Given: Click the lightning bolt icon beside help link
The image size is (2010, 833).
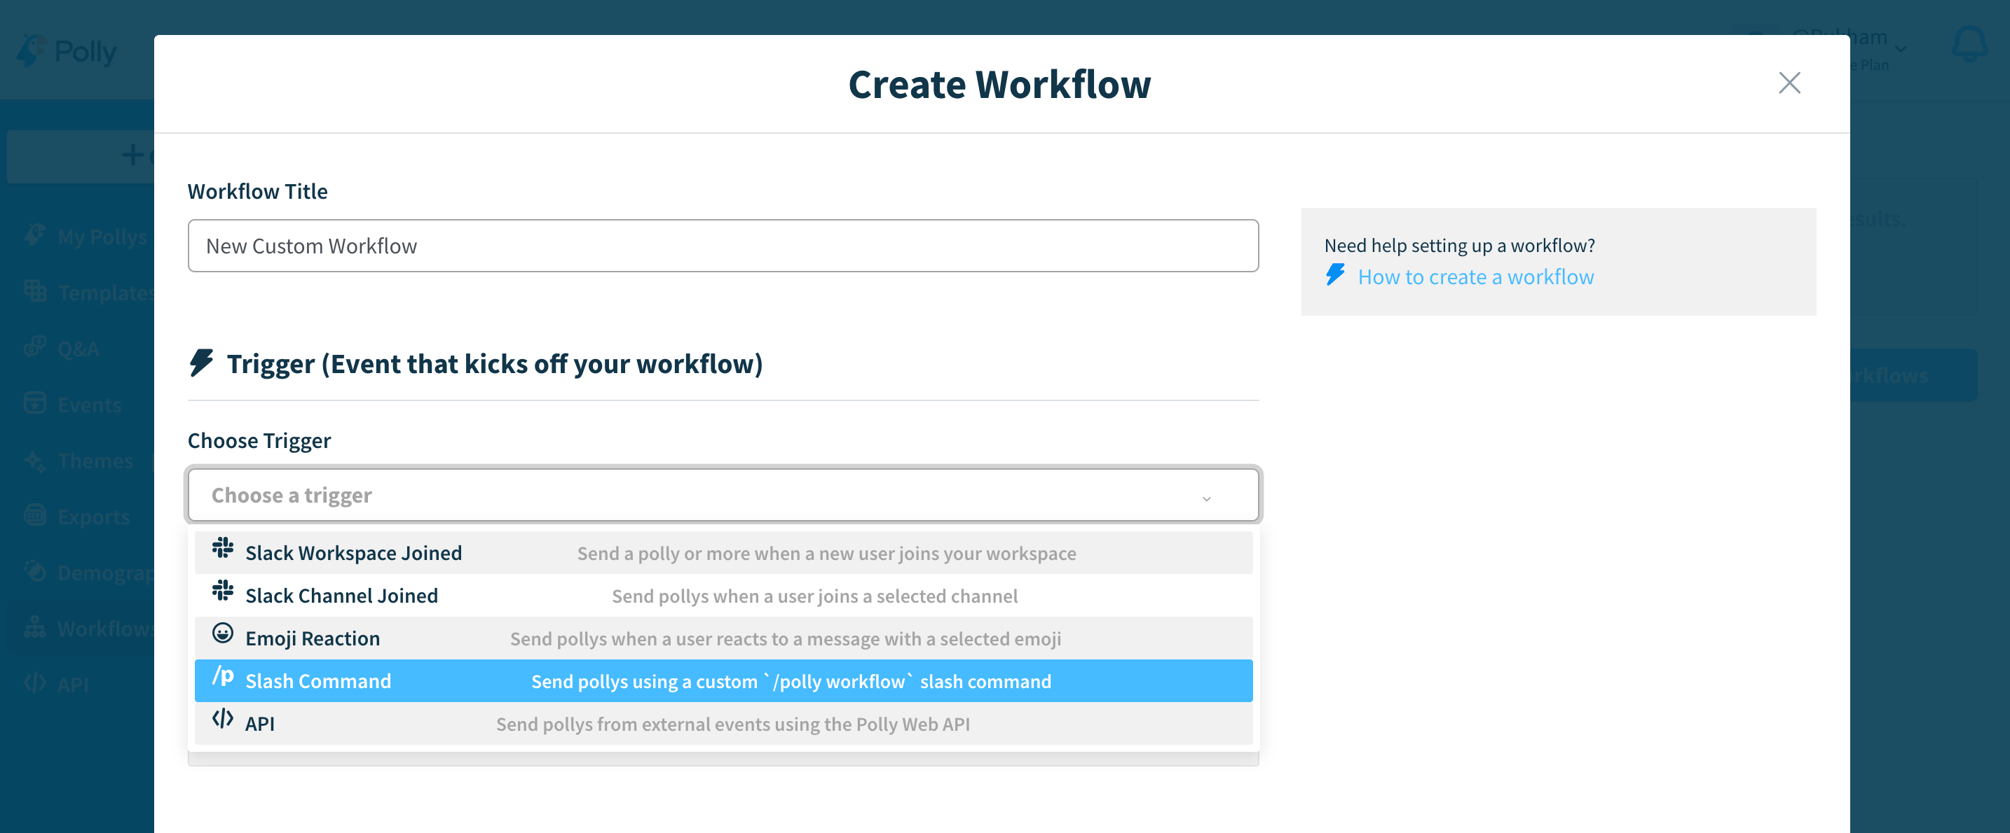Looking at the screenshot, I should coord(1336,275).
